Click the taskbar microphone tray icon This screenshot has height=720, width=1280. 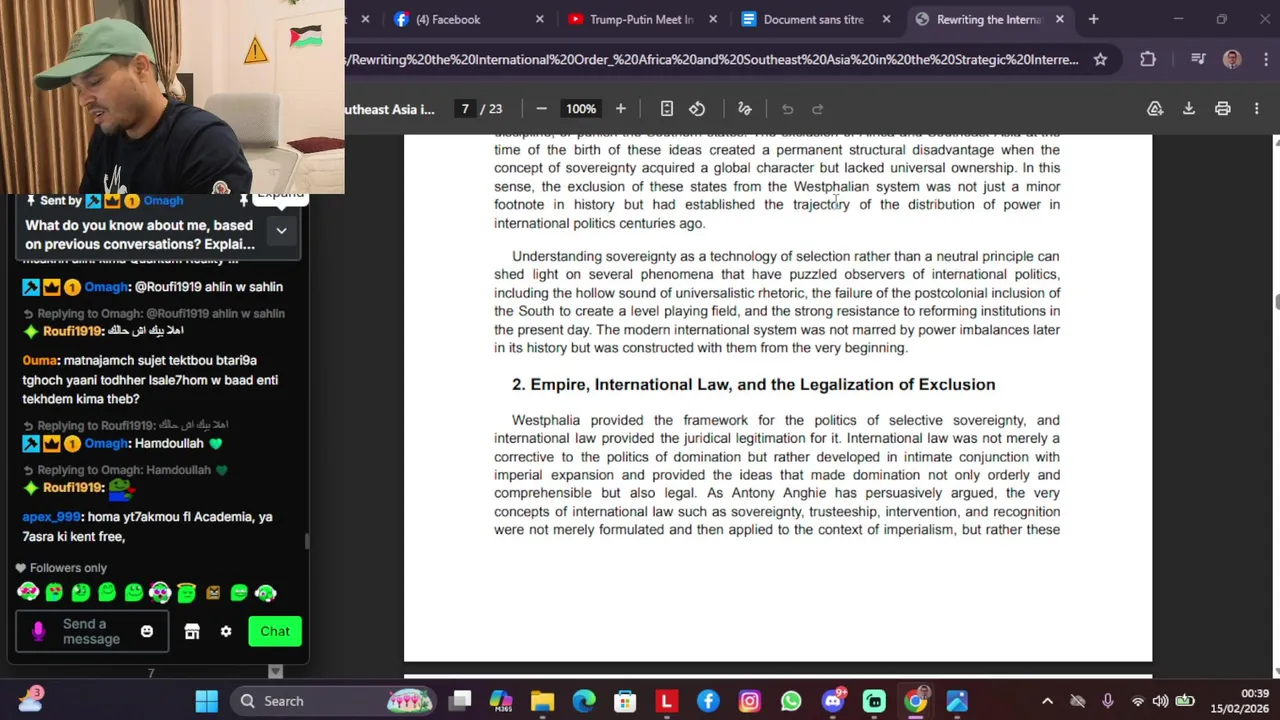coord(1107,701)
